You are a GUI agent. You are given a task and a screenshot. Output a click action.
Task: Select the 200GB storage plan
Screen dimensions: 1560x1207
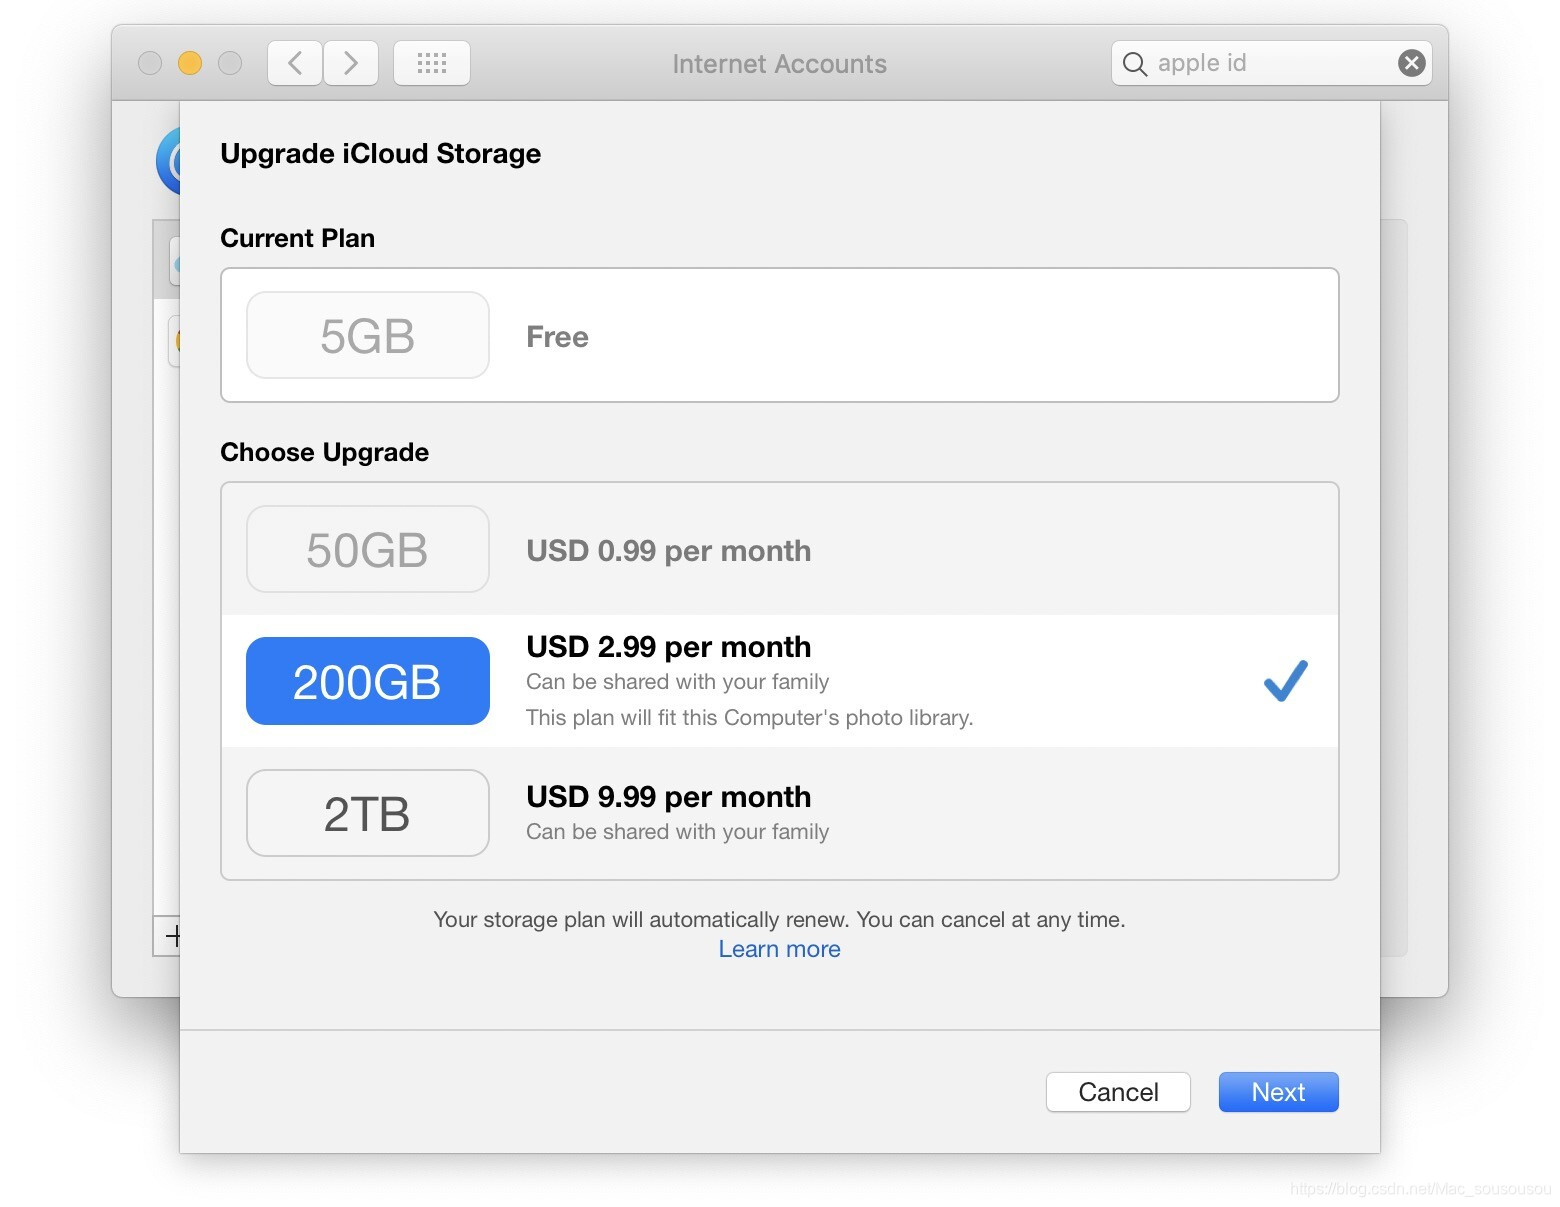tap(779, 681)
